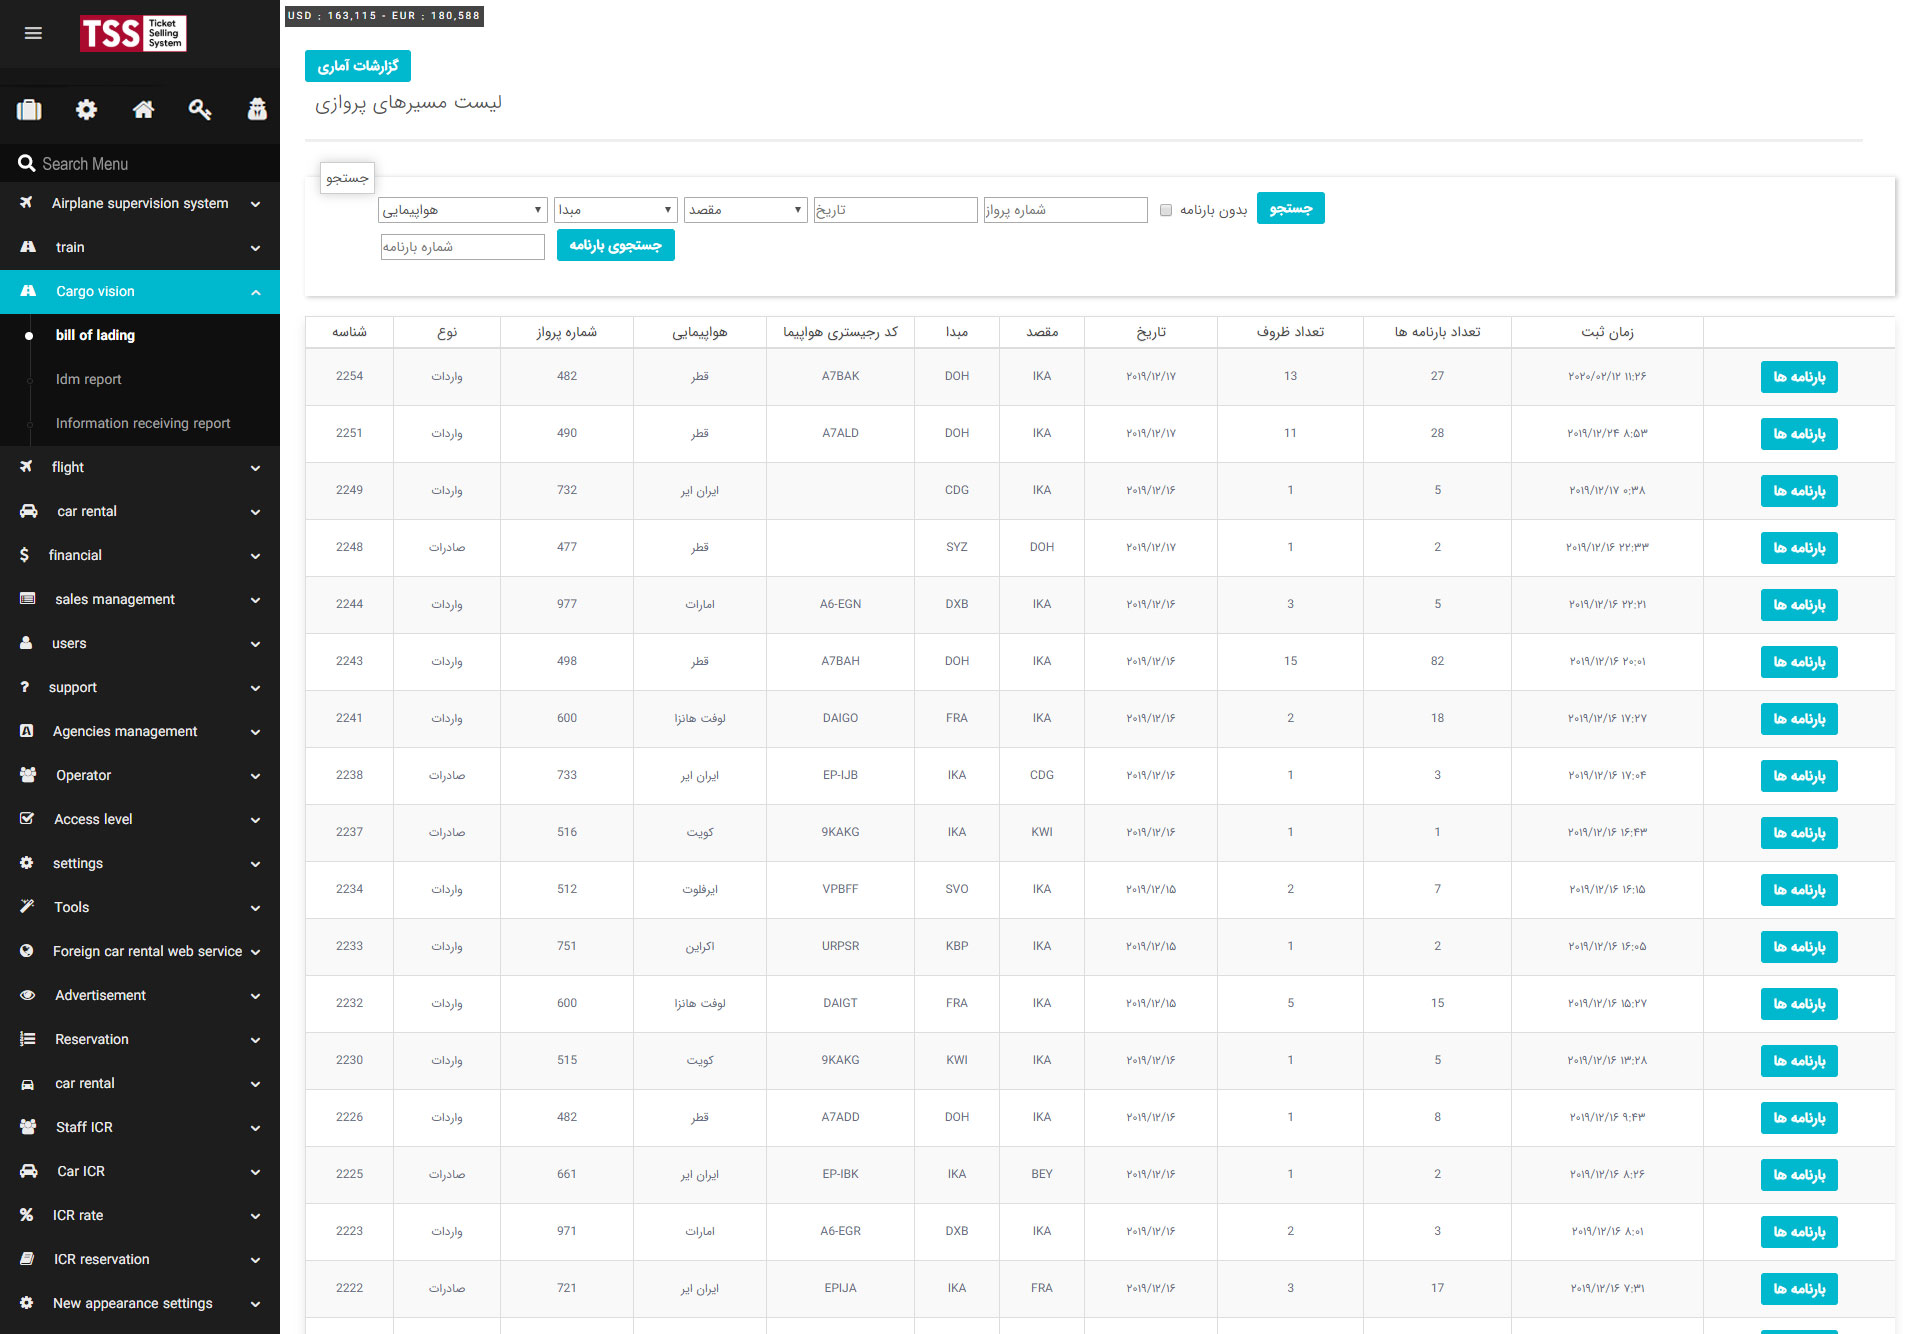Click the TSS Ticket Selling System logo

pyautogui.click(x=133, y=33)
